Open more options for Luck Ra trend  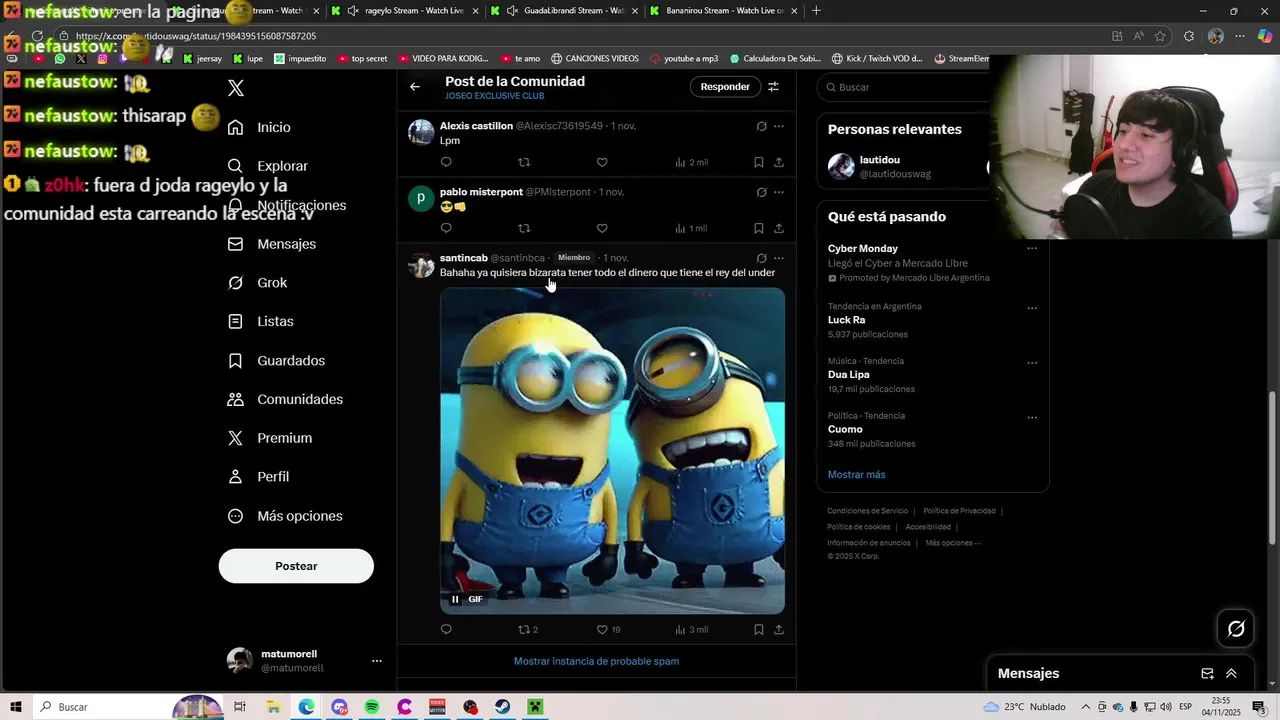[x=1032, y=308]
